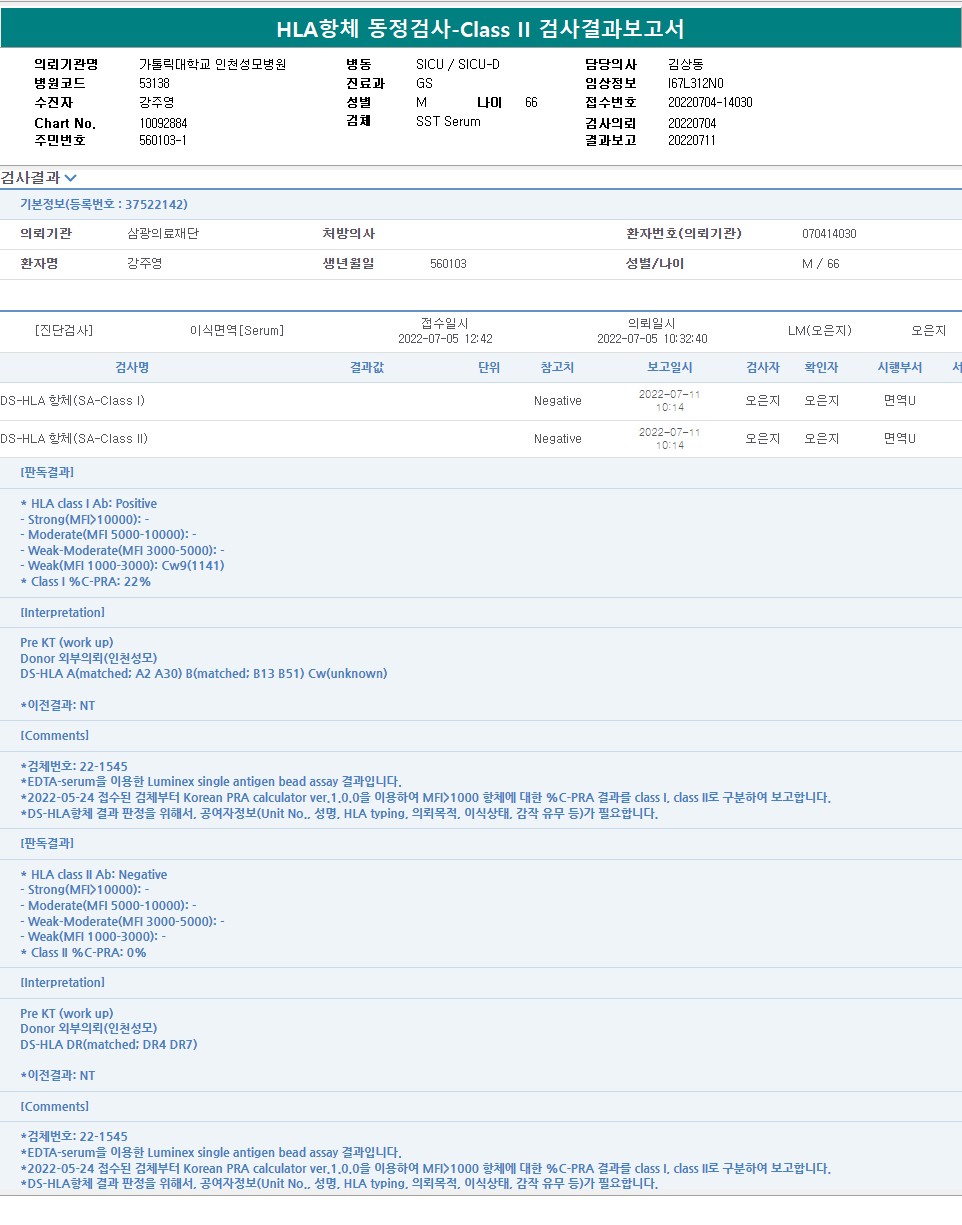Select the 'DS-HLA 항체(SA-Class II)' row name

coord(74,439)
